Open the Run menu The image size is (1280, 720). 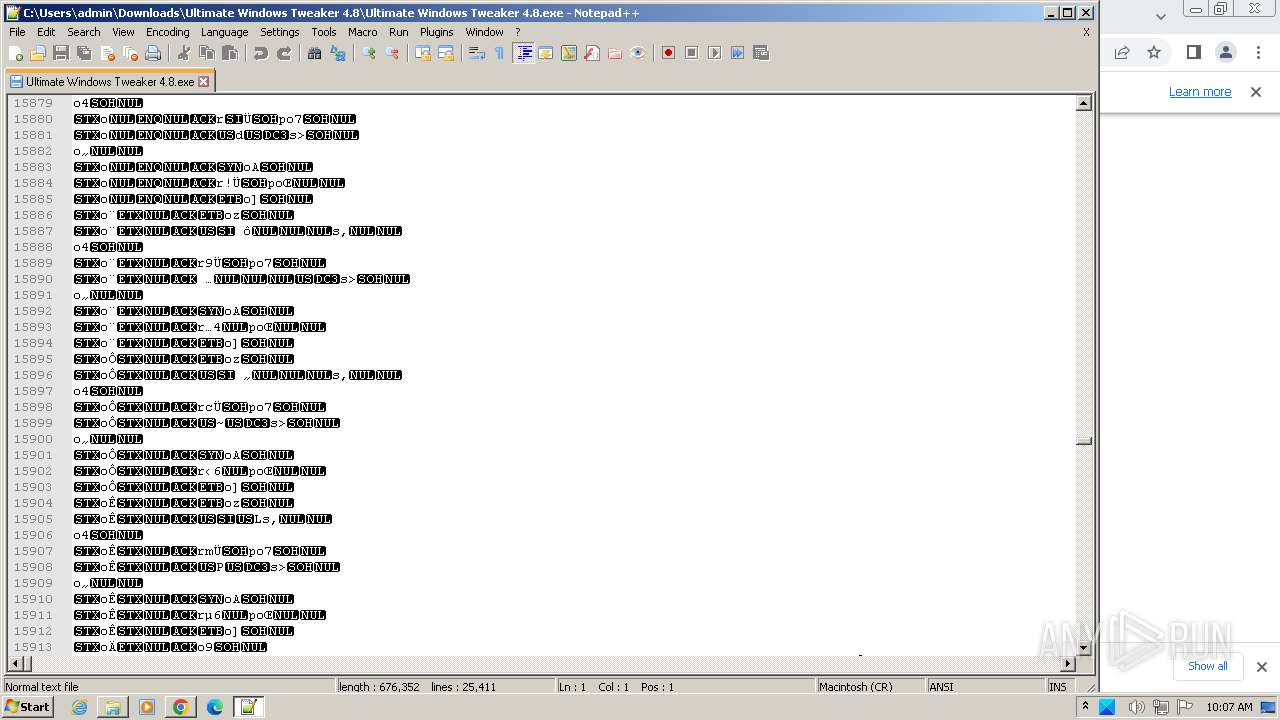pyautogui.click(x=399, y=32)
